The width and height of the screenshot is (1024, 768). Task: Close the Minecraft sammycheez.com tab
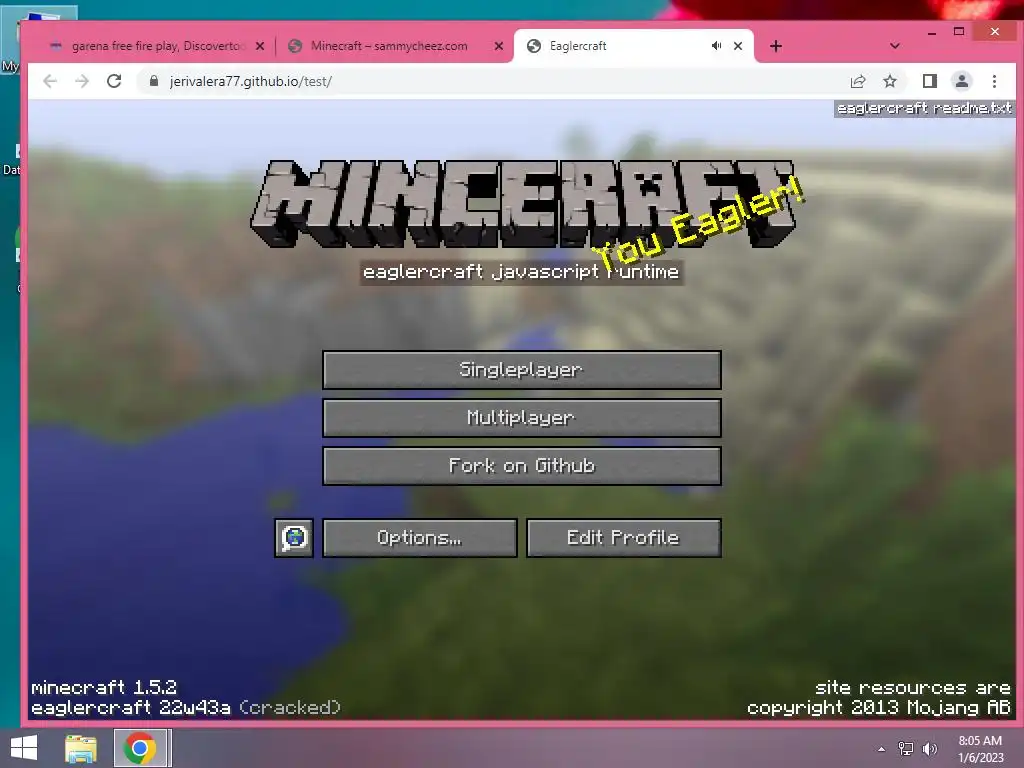tap(499, 46)
